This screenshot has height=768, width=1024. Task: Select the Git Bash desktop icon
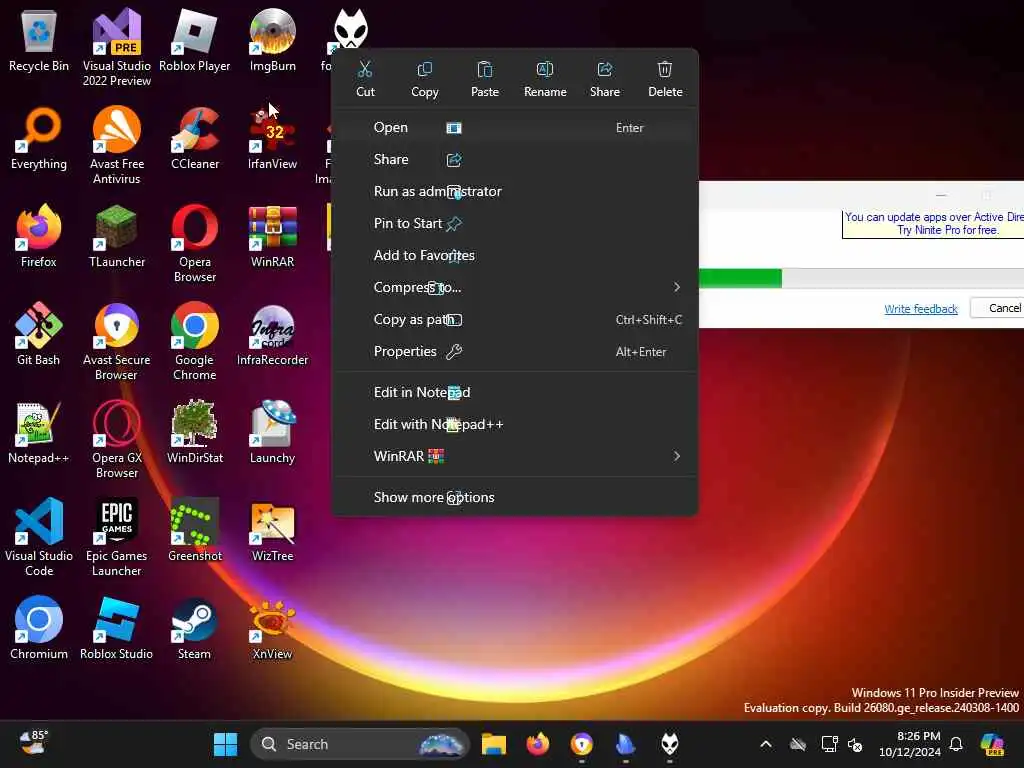39,335
